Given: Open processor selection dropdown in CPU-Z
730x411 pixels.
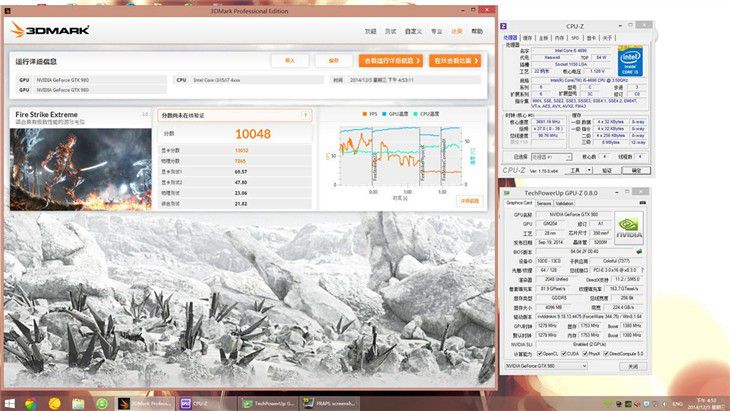Looking at the screenshot, I should click(551, 157).
